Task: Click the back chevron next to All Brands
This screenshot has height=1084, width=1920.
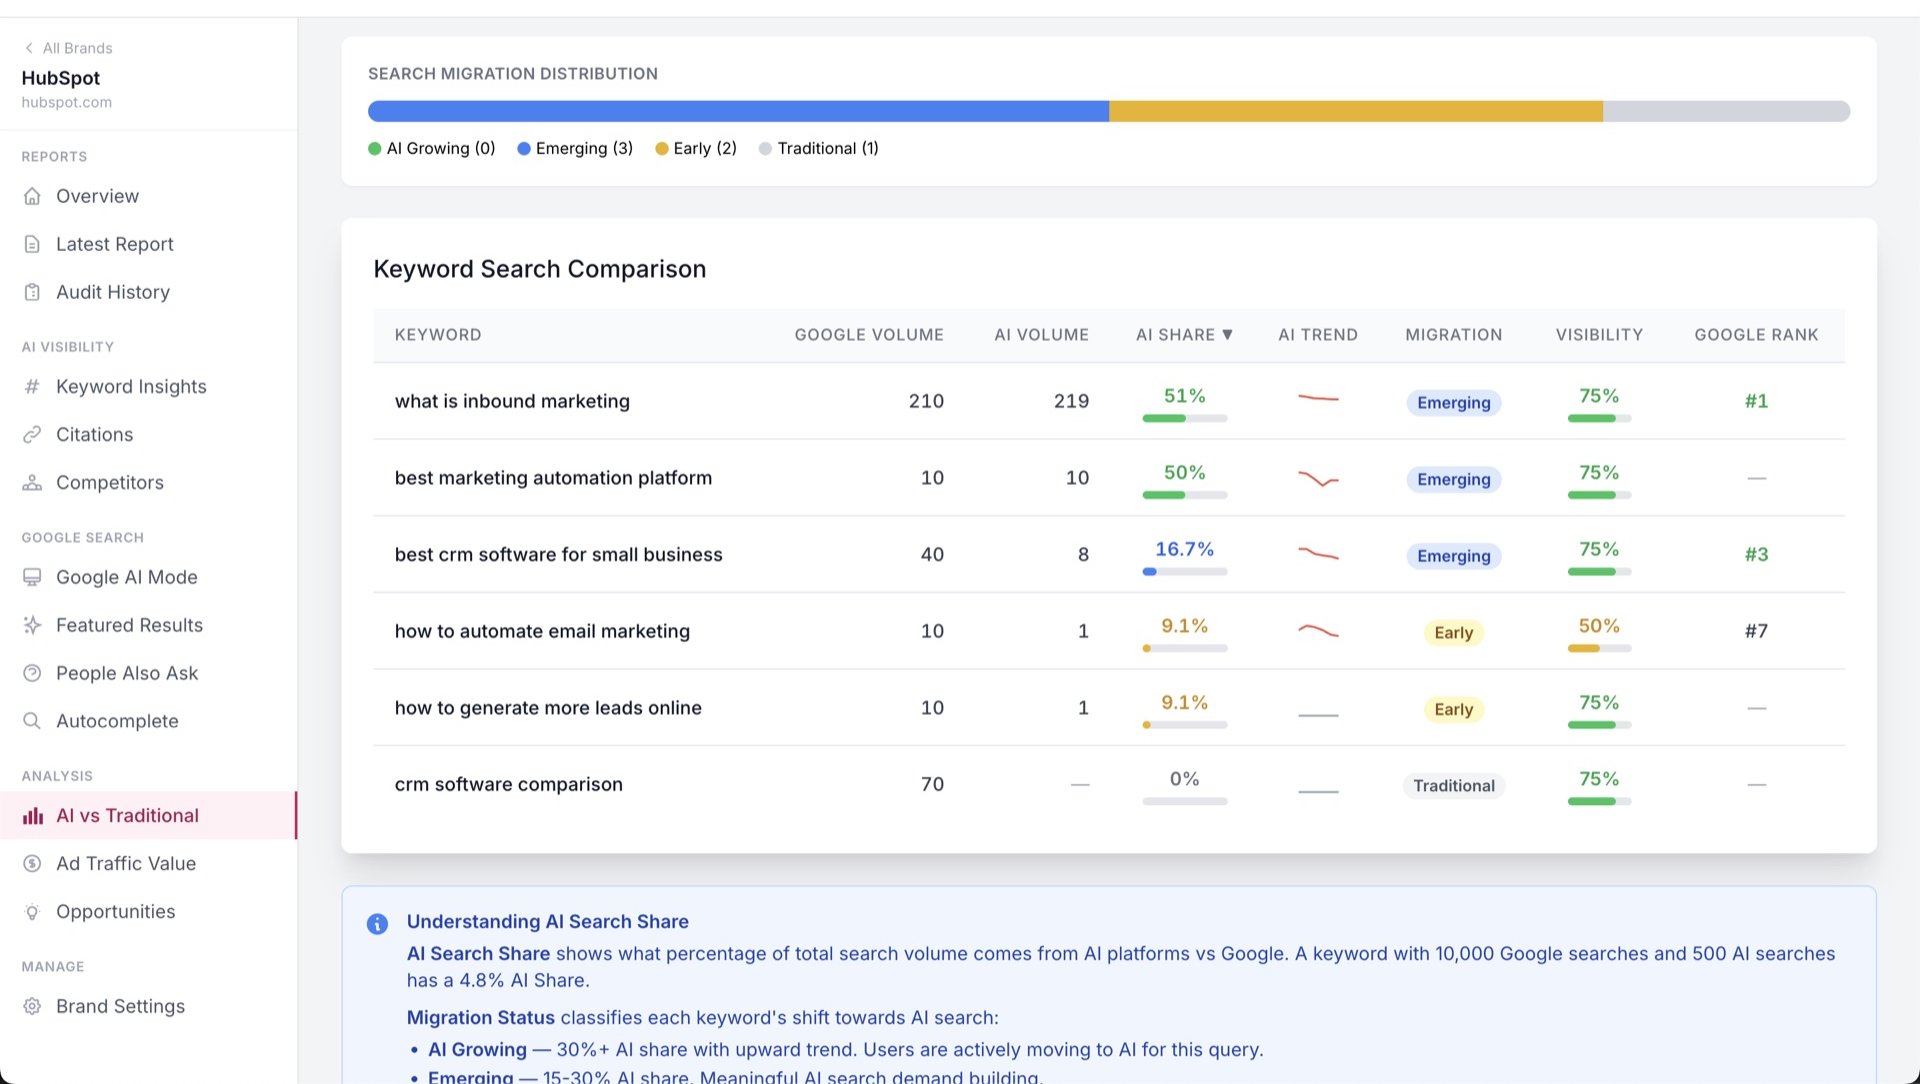Action: pos(29,48)
